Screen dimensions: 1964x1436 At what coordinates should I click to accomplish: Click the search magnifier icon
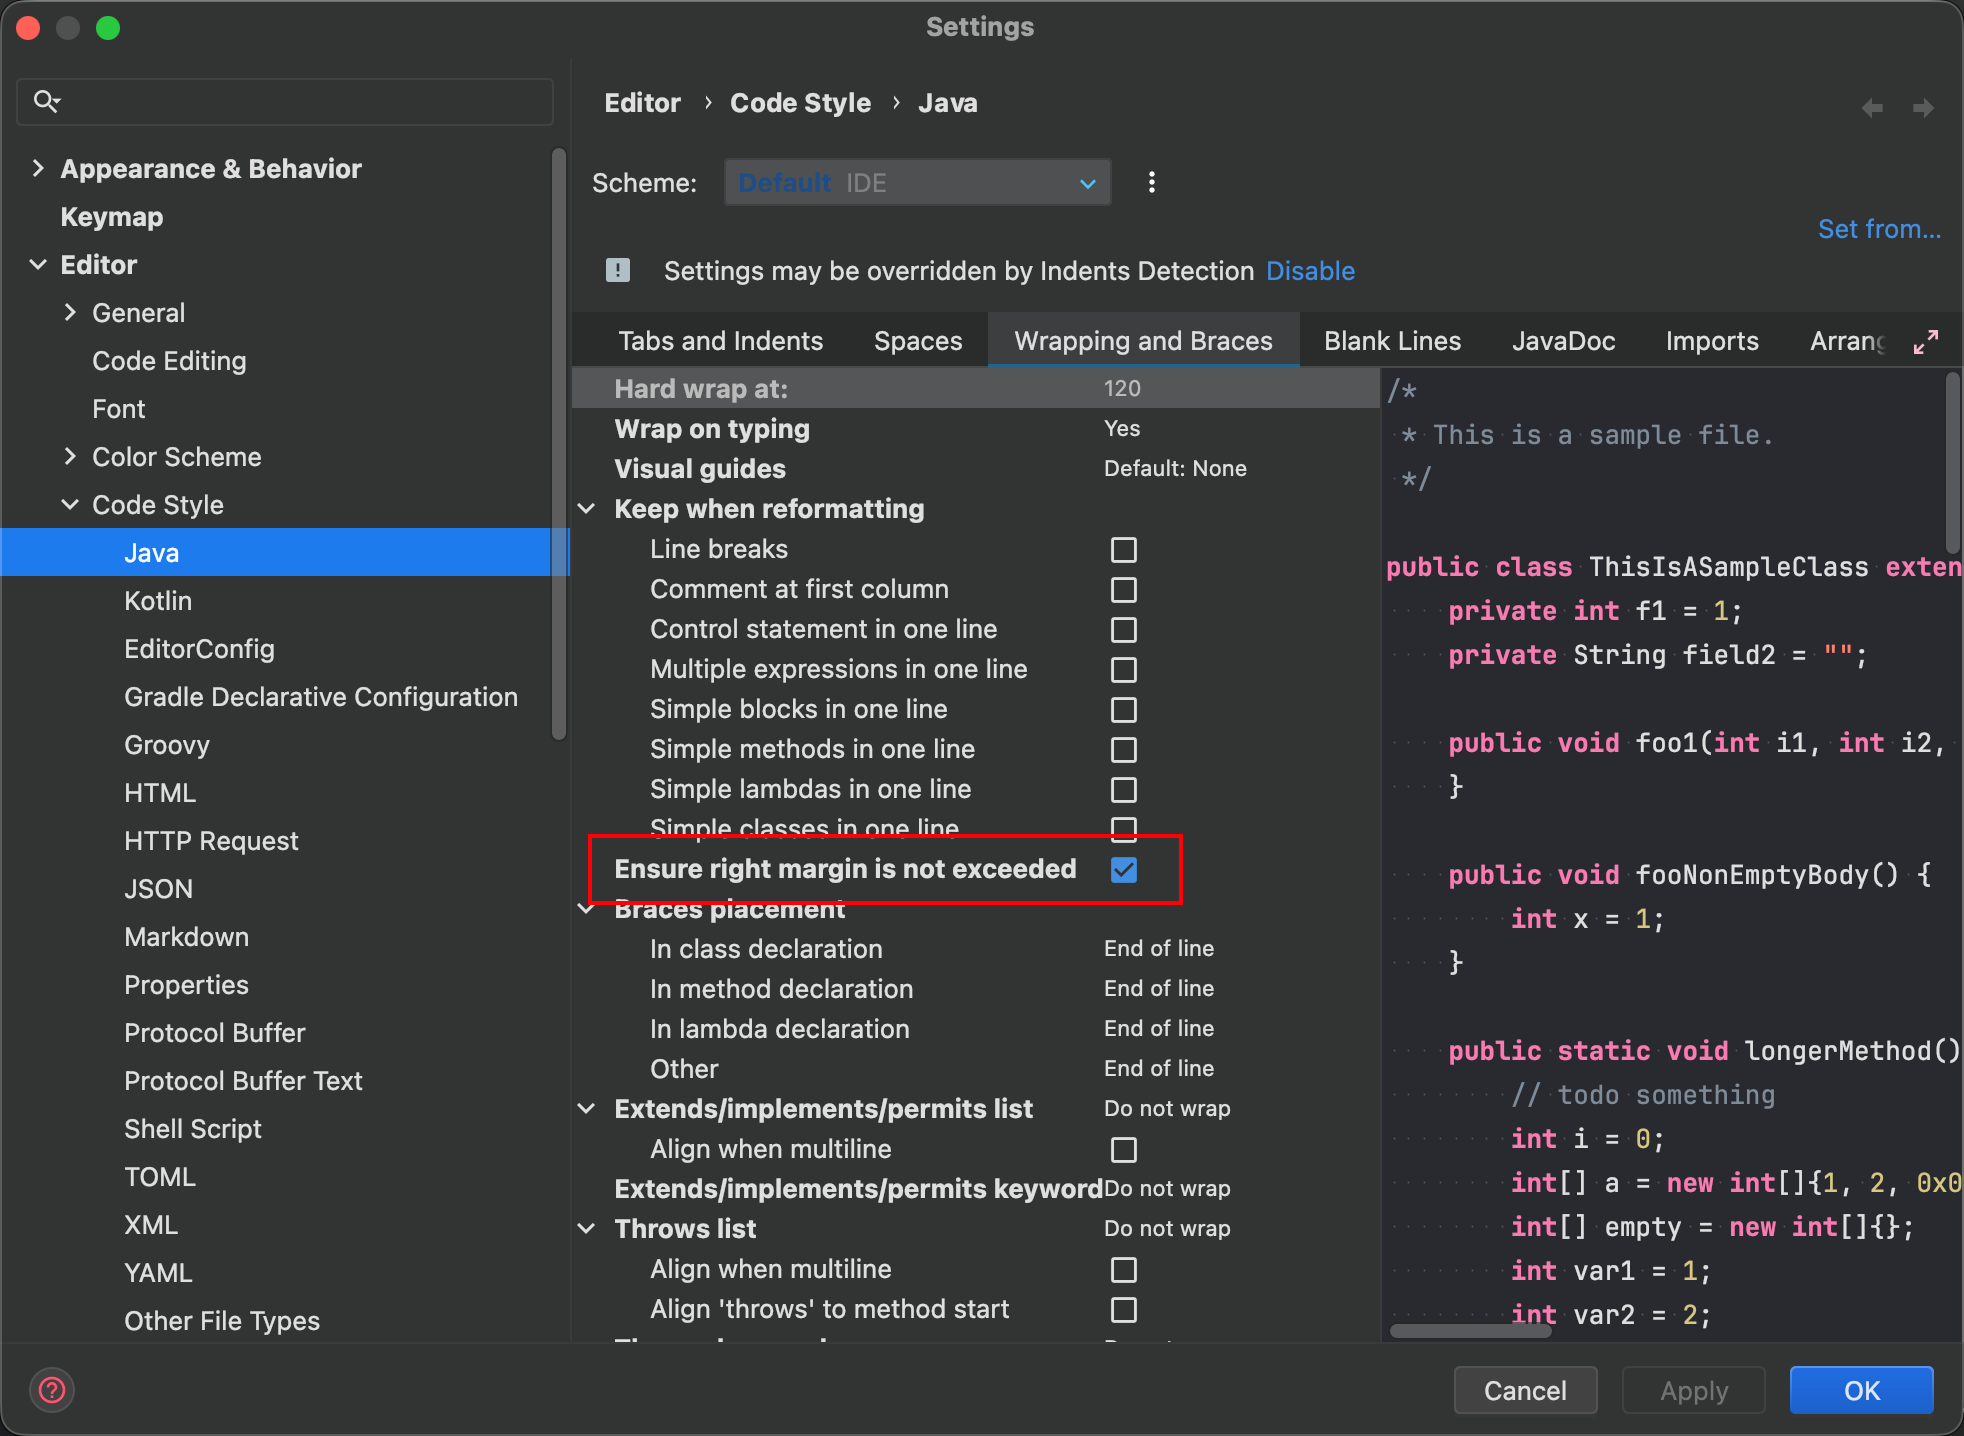46,101
